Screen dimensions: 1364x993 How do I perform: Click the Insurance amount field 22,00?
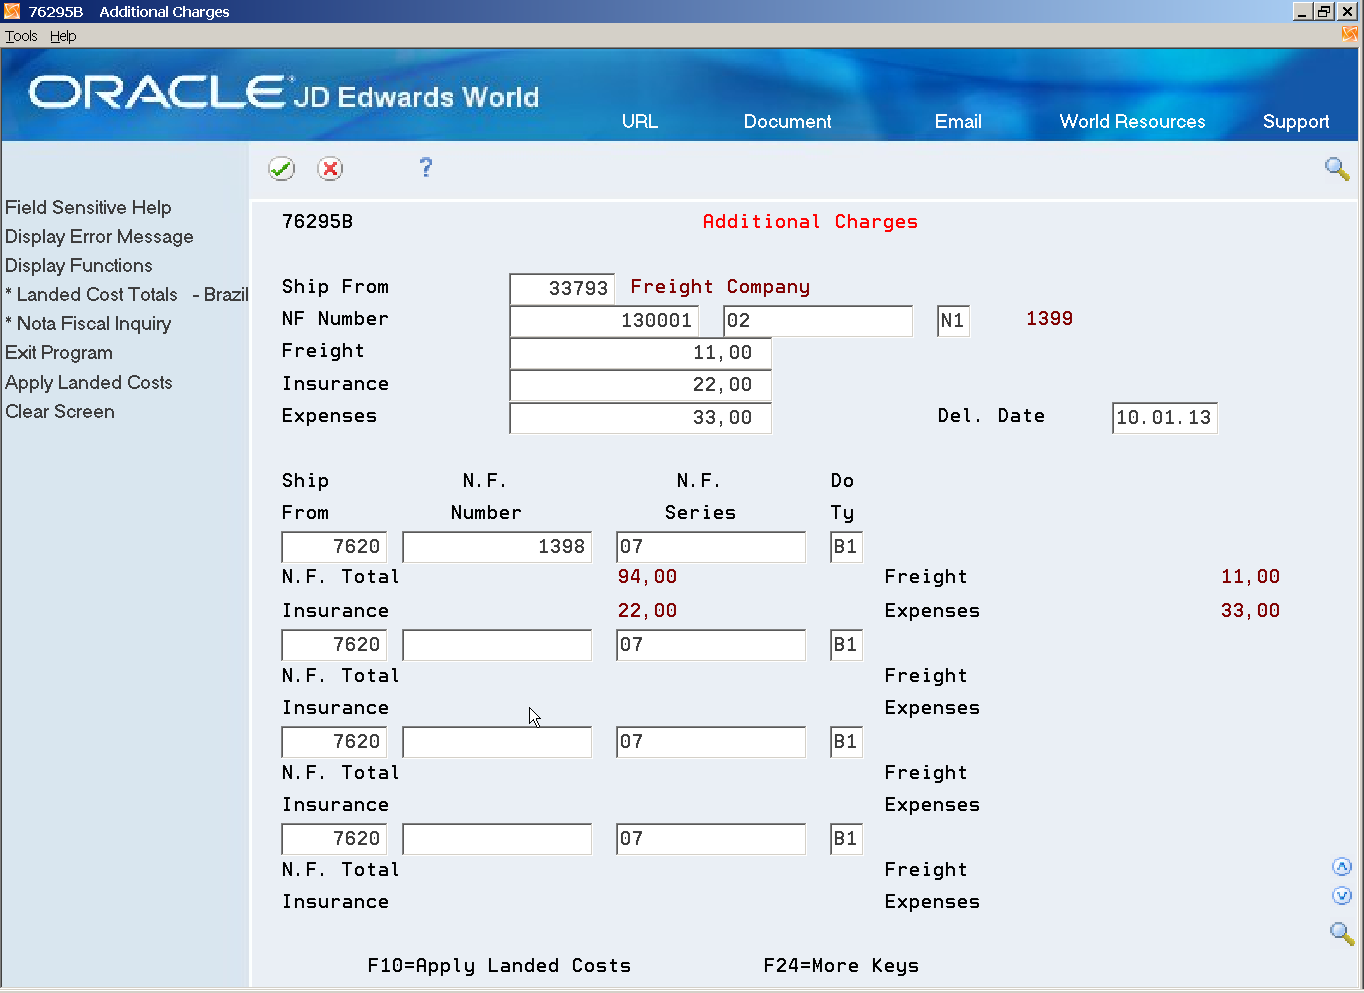(641, 385)
